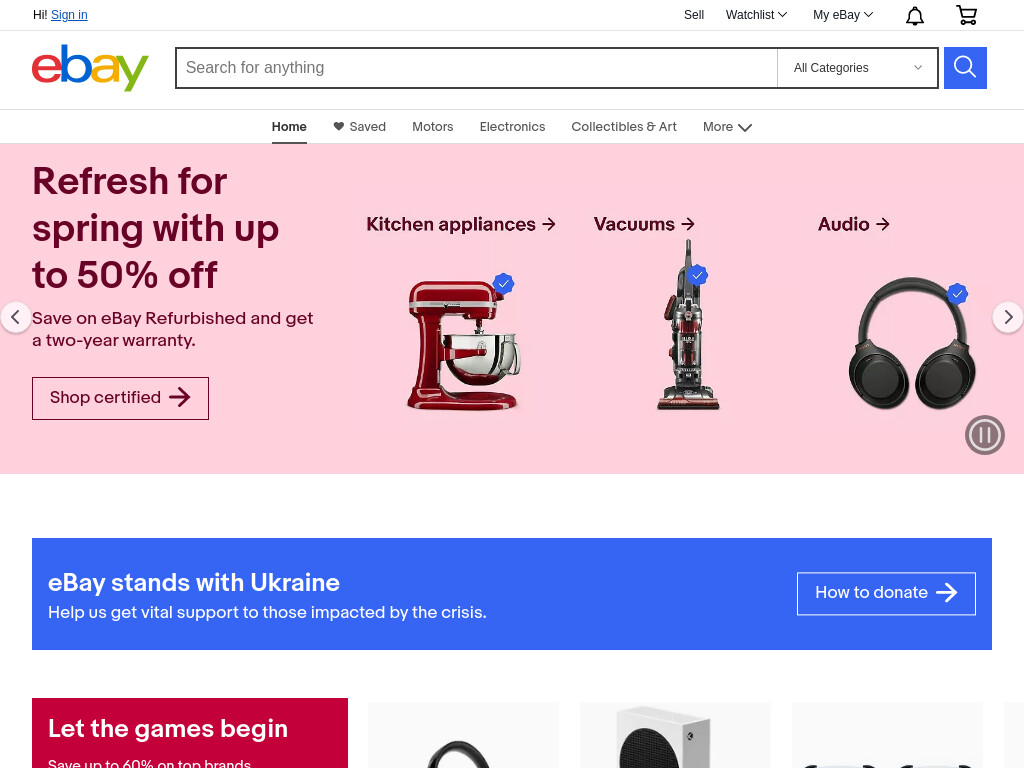
Task: Focus the Search for anything field
Action: click(x=477, y=68)
